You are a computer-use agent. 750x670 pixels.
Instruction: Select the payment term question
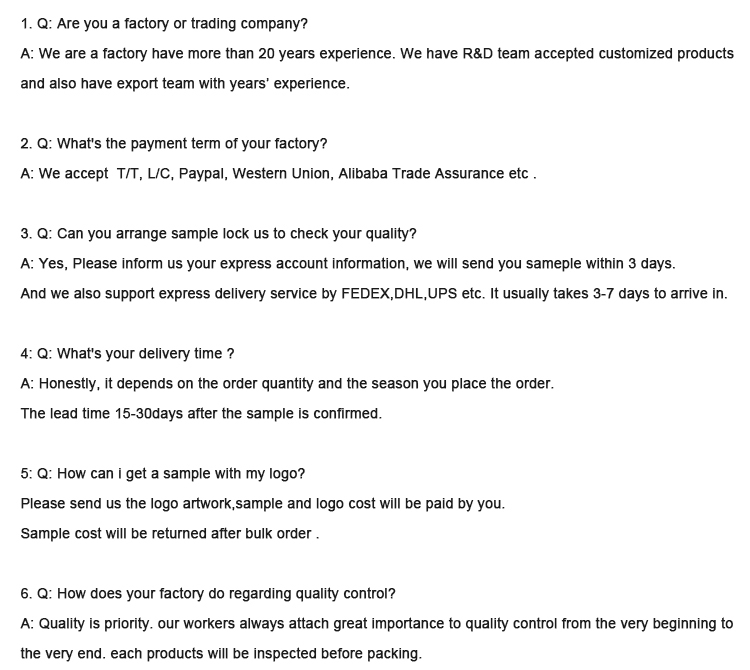coord(174,143)
